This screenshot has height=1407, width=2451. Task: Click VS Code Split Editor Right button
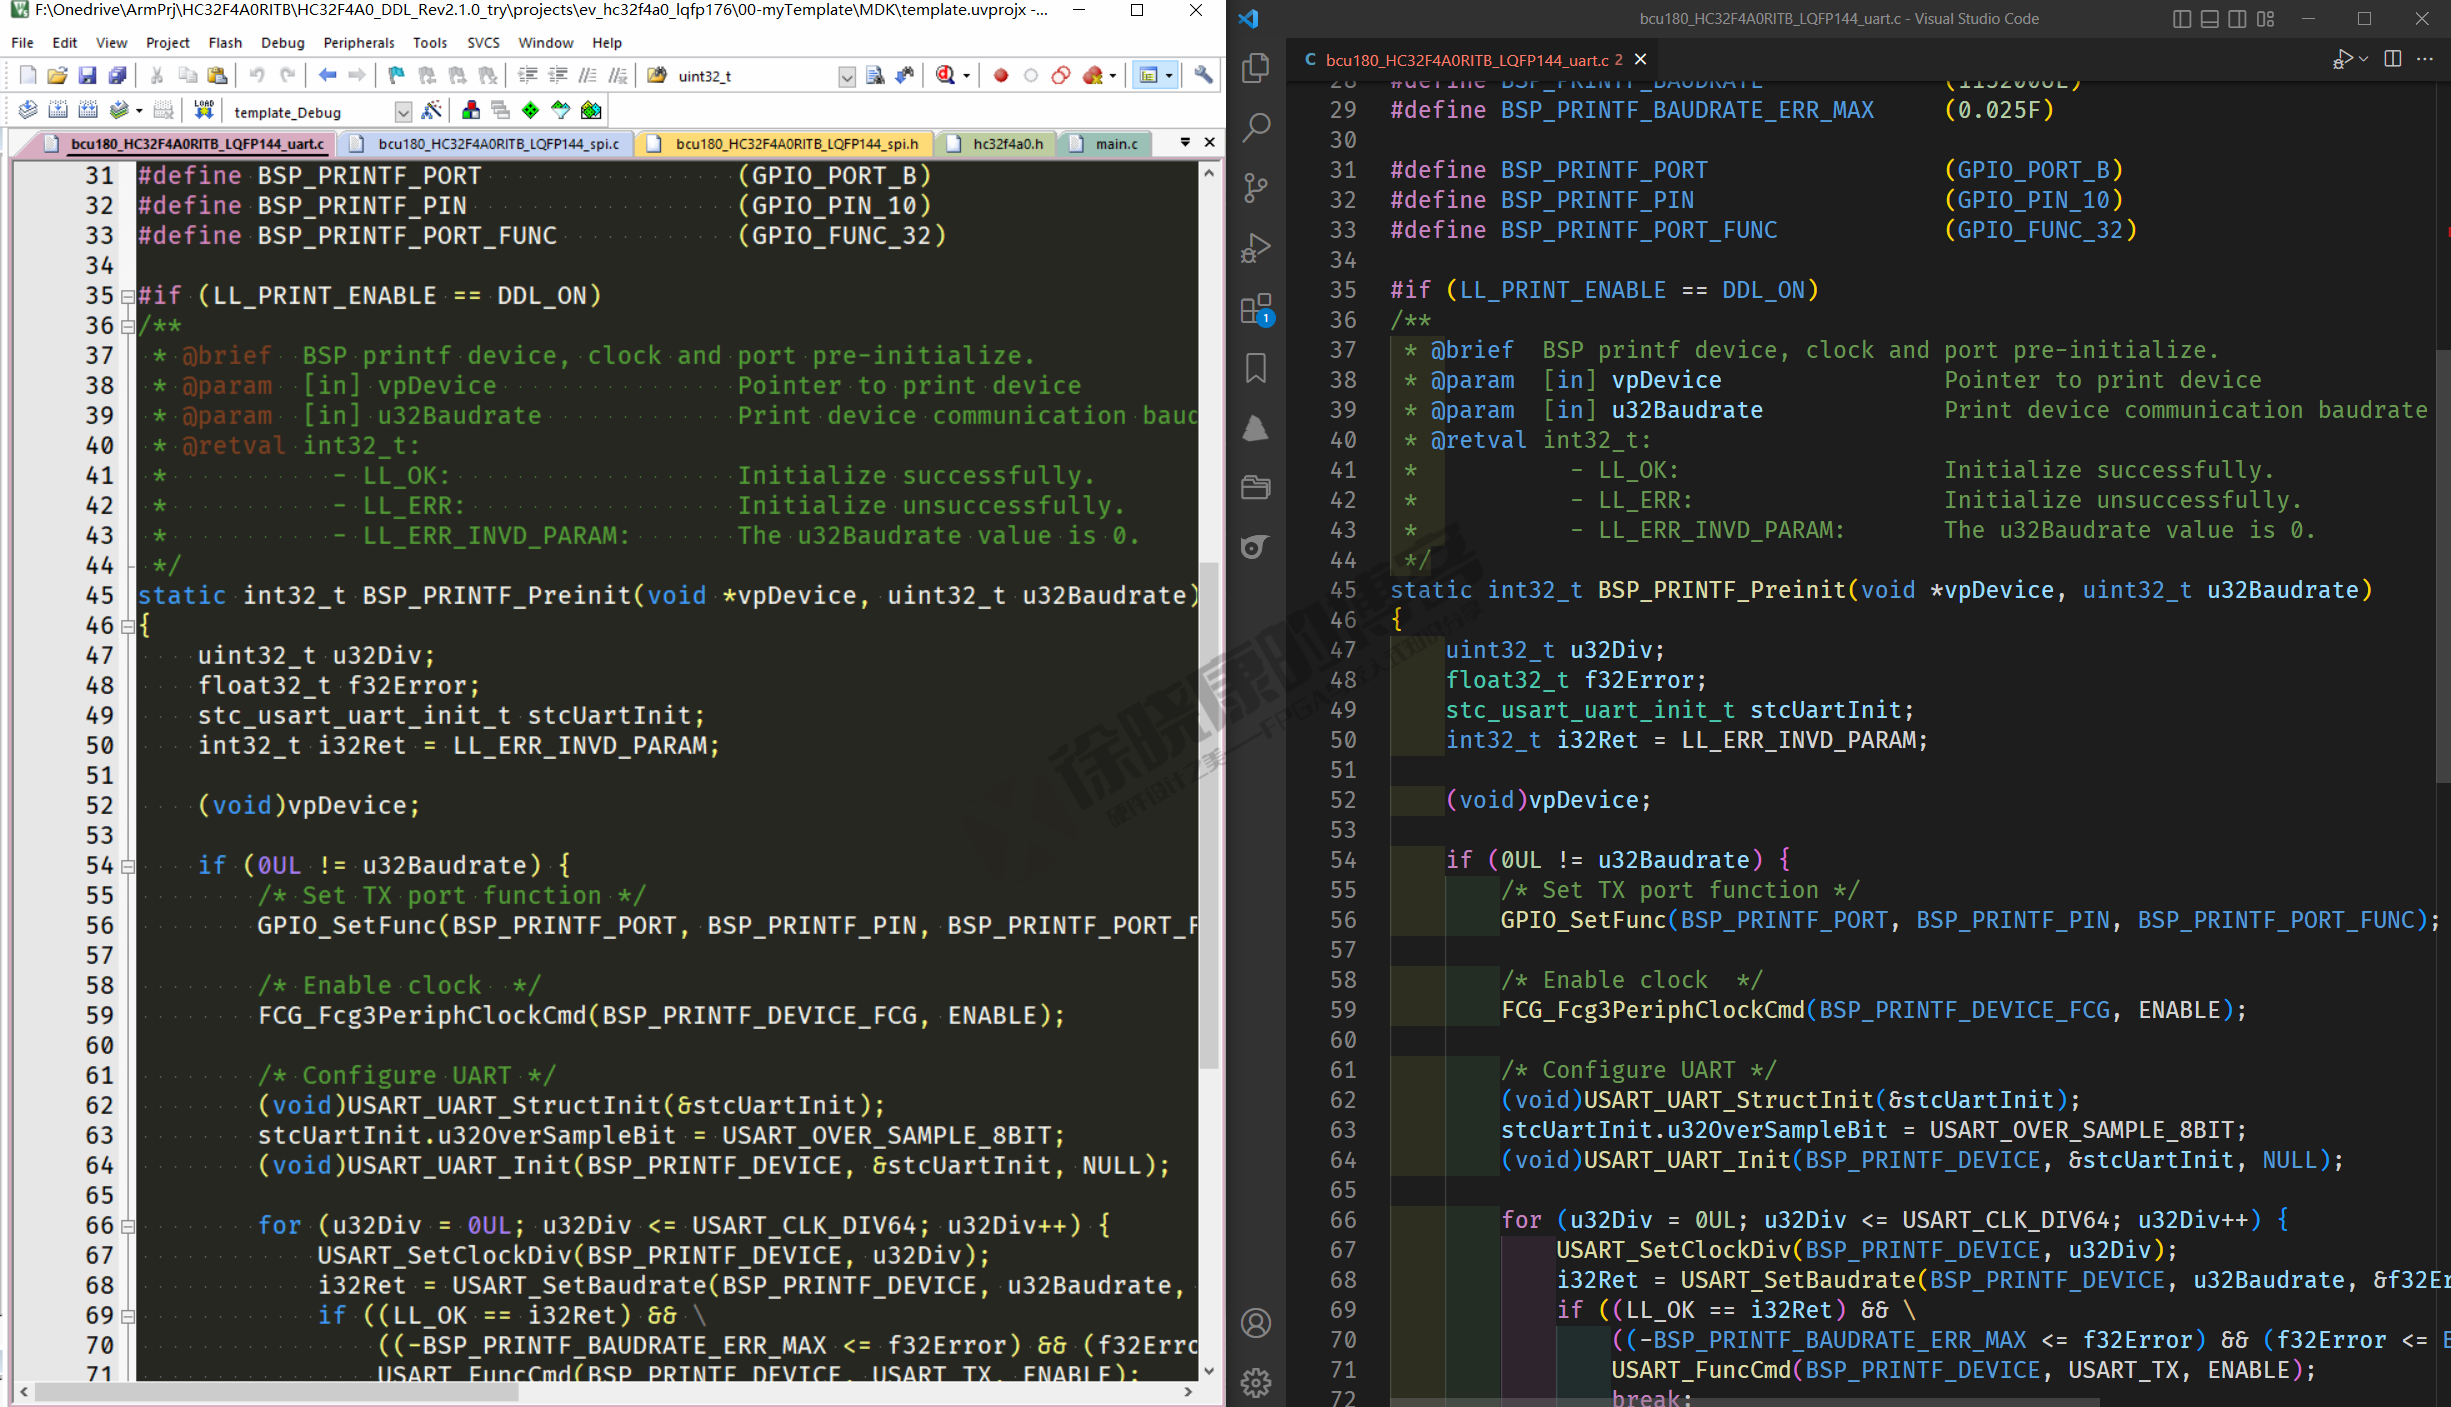(x=2392, y=59)
